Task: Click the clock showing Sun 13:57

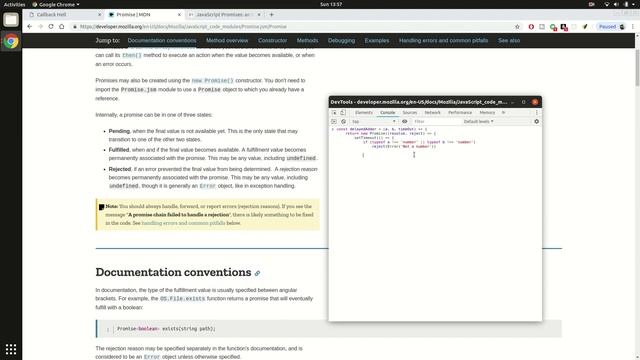Action: [331, 4]
